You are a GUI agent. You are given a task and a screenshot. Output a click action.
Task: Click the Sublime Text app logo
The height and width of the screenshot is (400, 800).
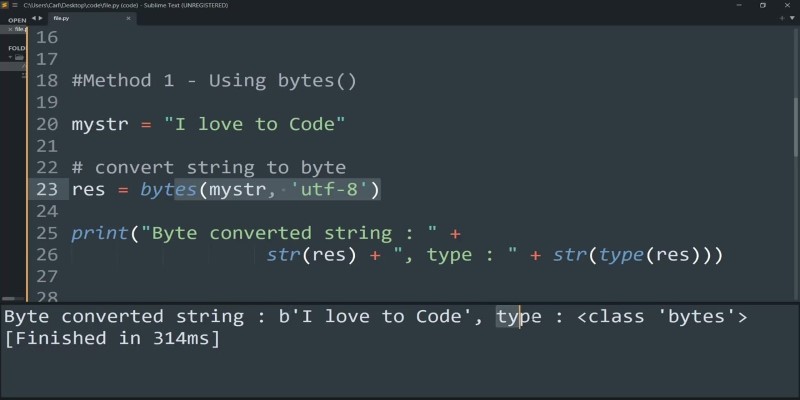[x=5, y=5]
